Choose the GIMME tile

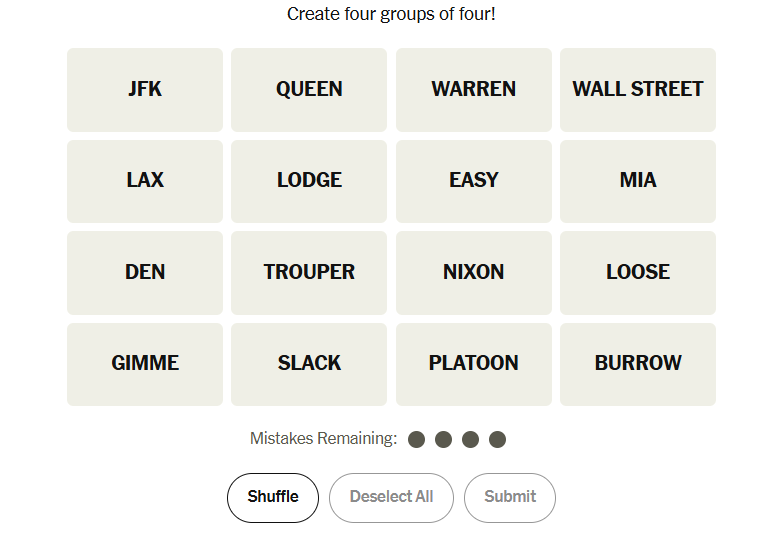145,364
